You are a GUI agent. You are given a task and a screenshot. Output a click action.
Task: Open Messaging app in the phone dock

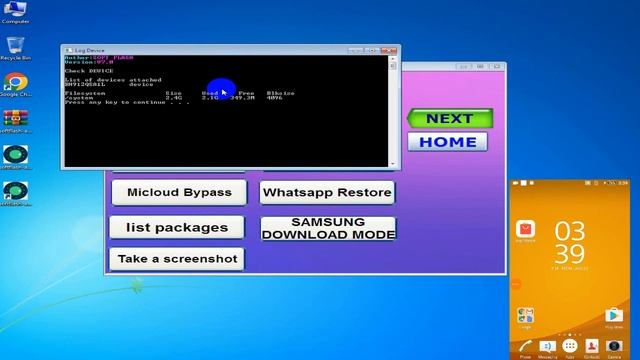pos(547,348)
